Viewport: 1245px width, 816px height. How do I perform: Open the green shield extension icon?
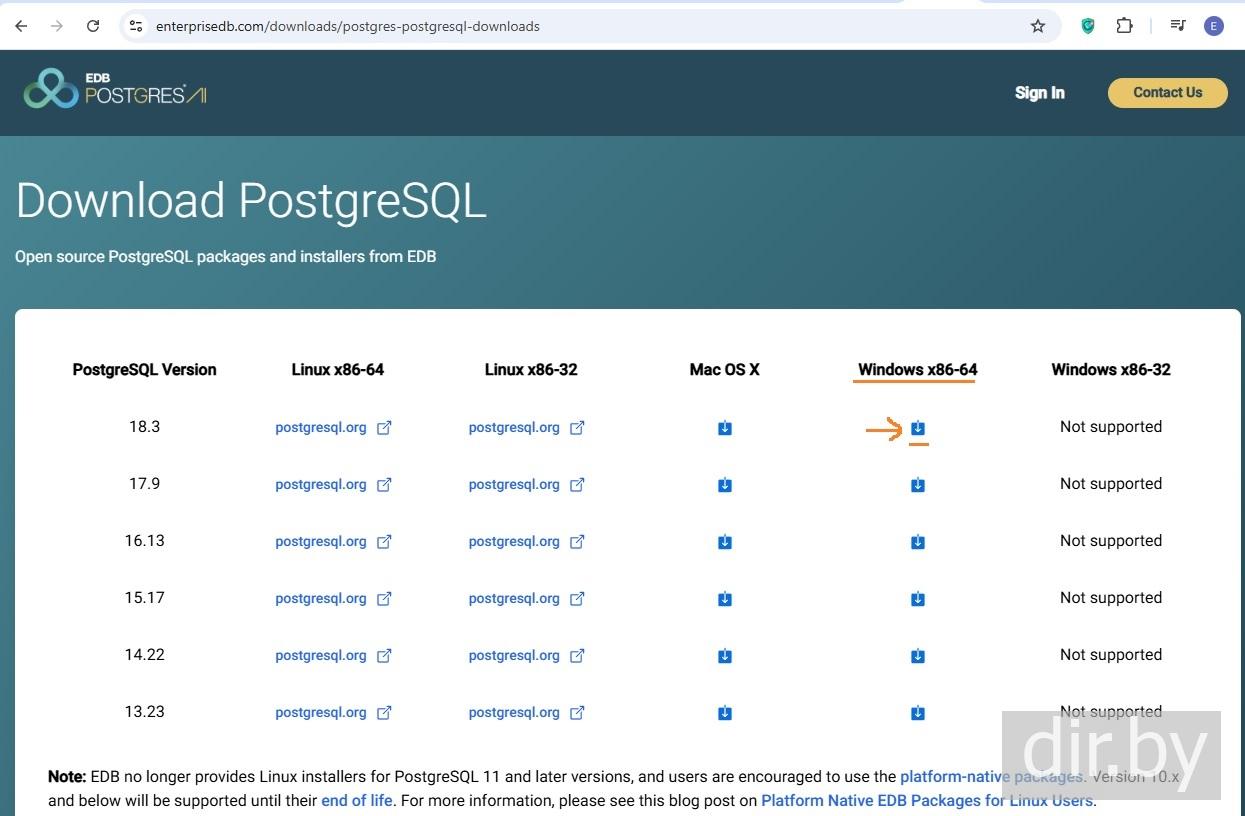[1088, 26]
